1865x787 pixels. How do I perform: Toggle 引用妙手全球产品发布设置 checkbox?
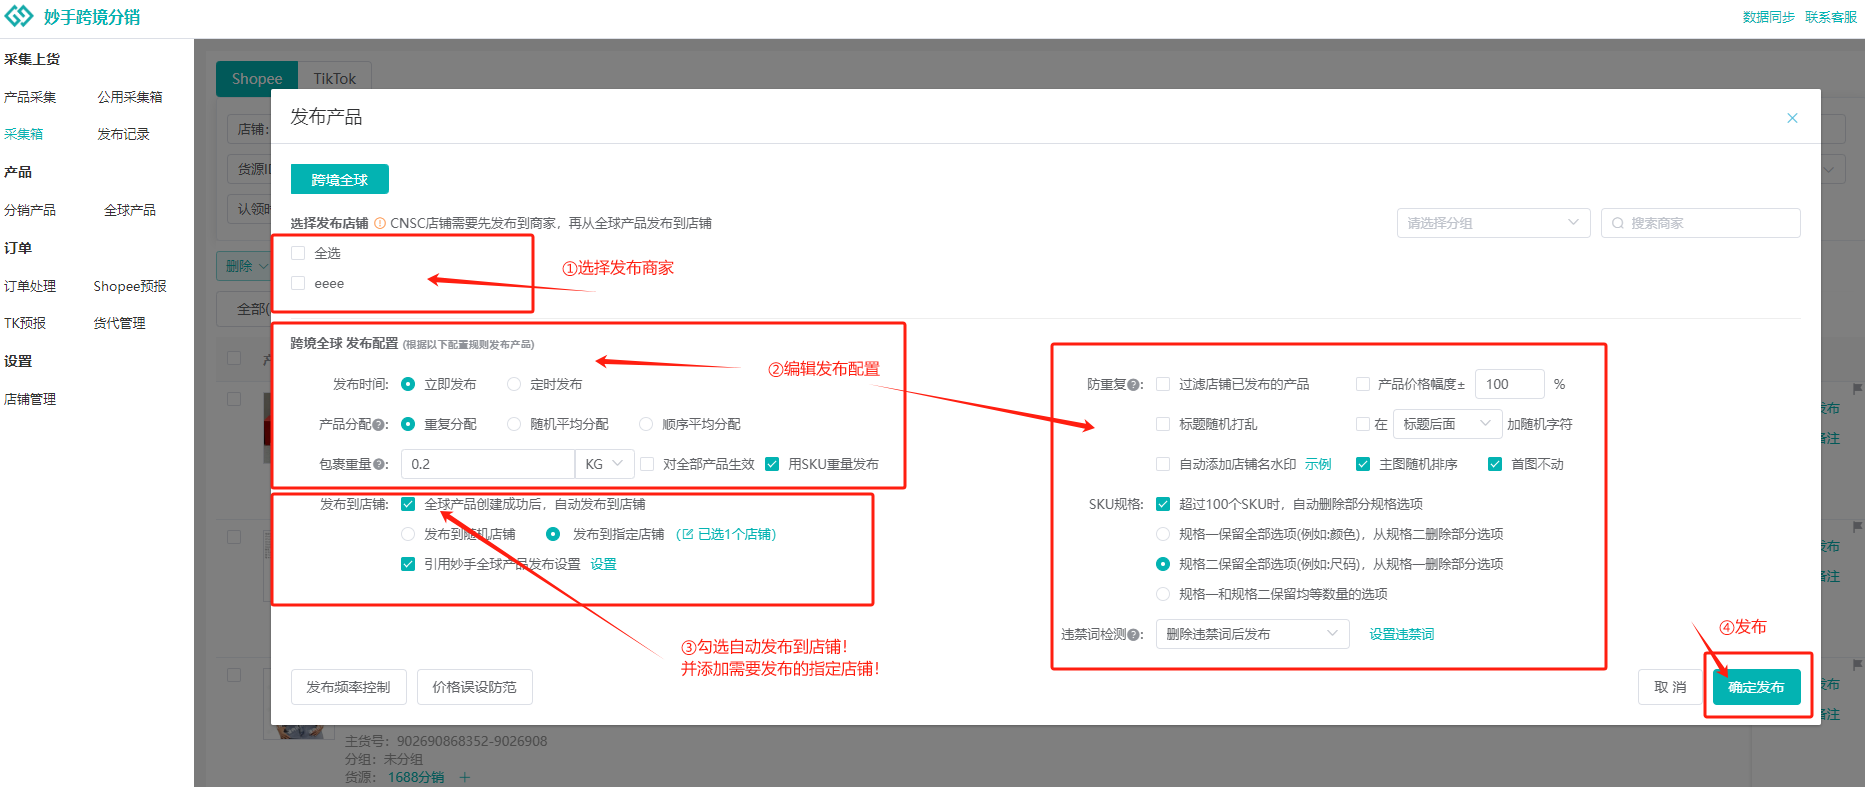(x=408, y=564)
